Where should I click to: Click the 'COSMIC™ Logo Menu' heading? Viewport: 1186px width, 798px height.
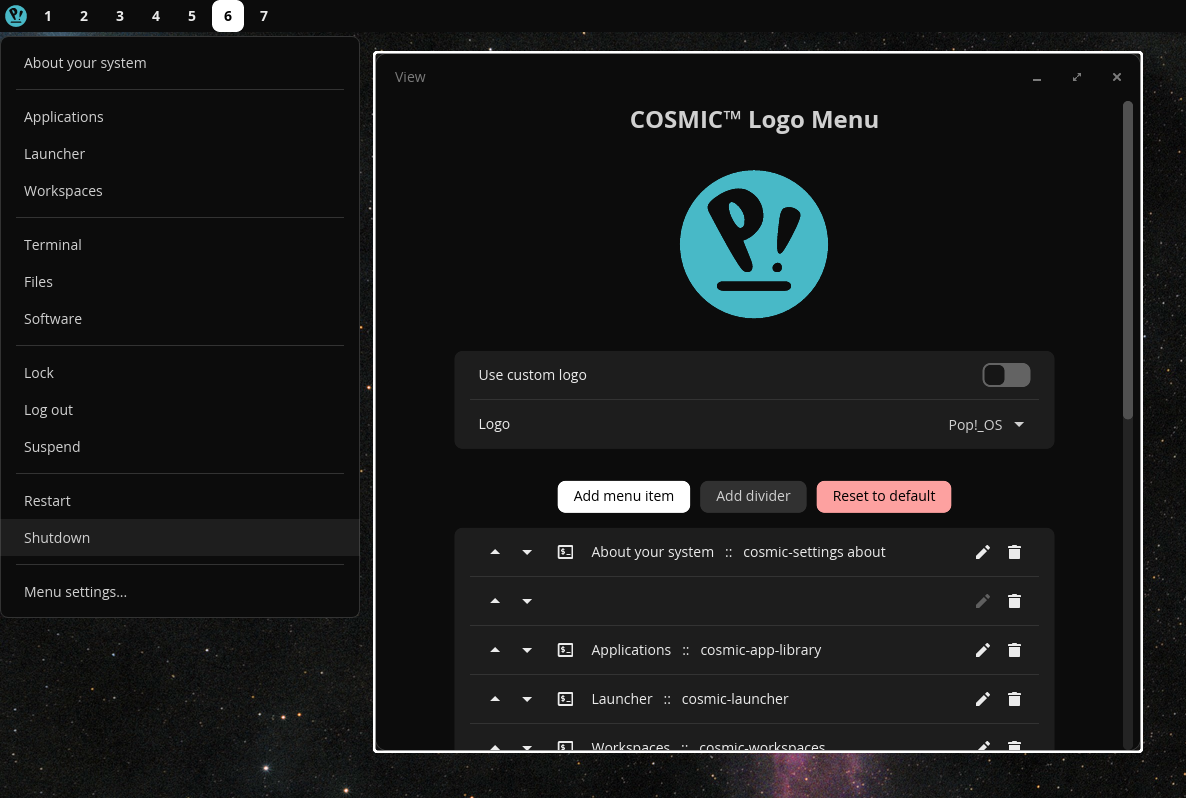point(754,120)
